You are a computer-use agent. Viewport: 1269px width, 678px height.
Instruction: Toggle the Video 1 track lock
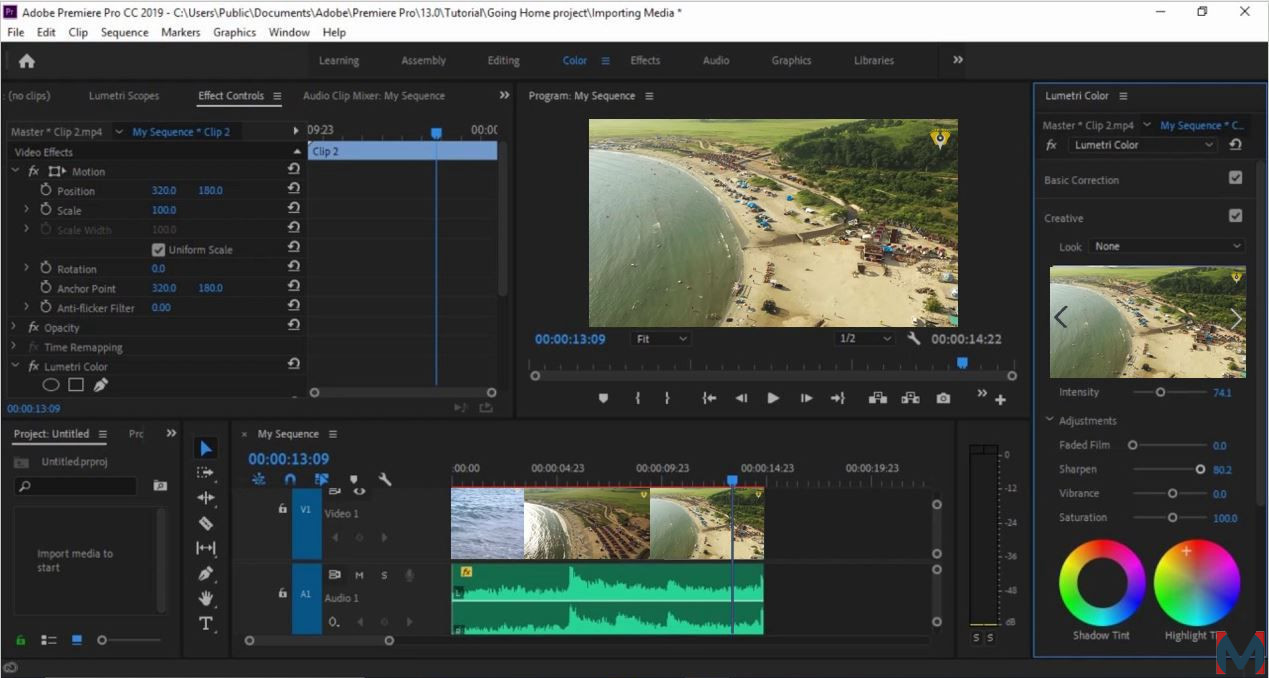pyautogui.click(x=283, y=509)
